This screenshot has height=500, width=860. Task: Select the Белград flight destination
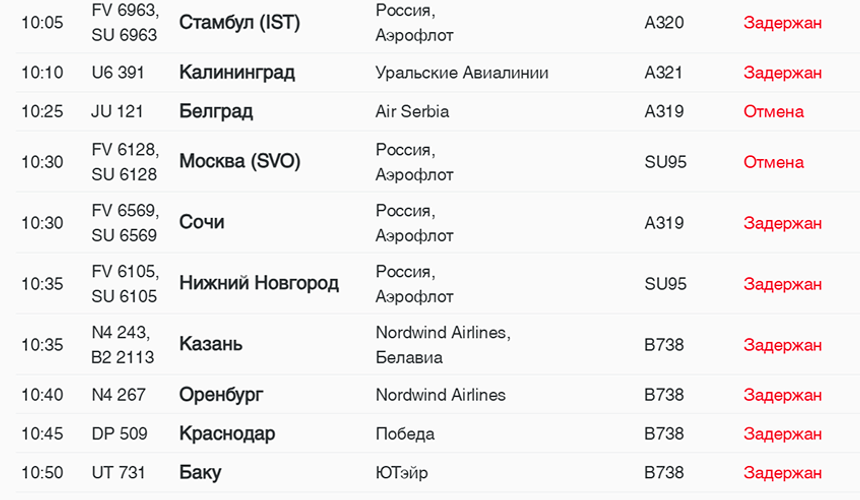[x=216, y=112]
